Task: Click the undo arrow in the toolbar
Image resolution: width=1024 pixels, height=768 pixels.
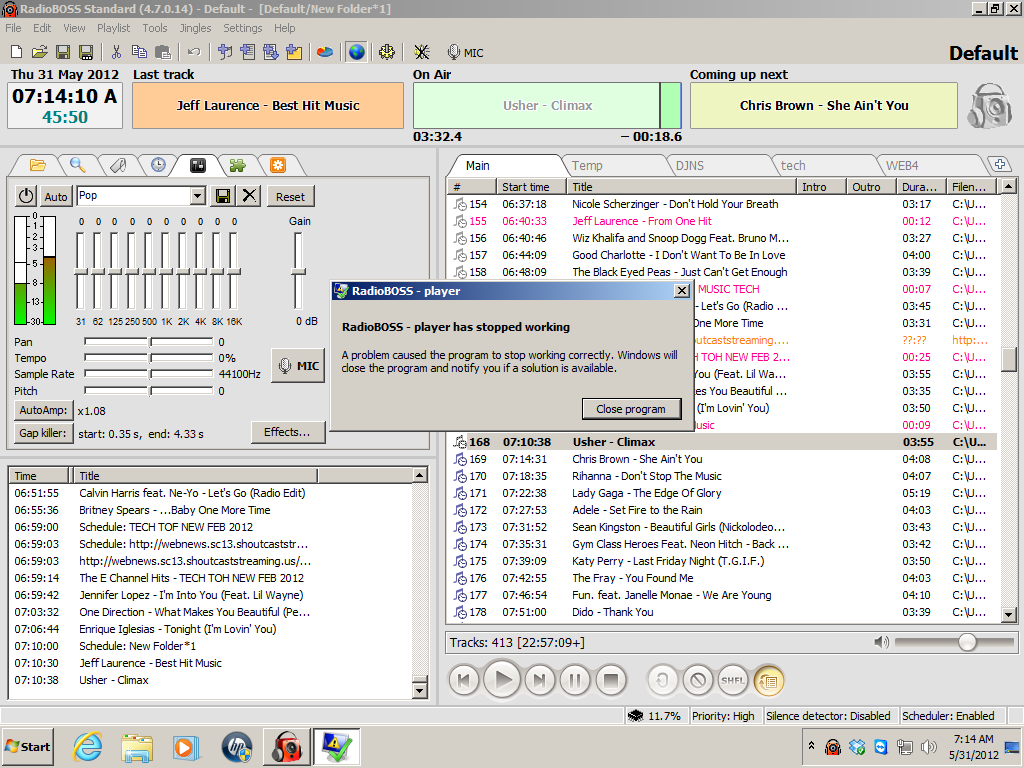Action: tap(194, 52)
